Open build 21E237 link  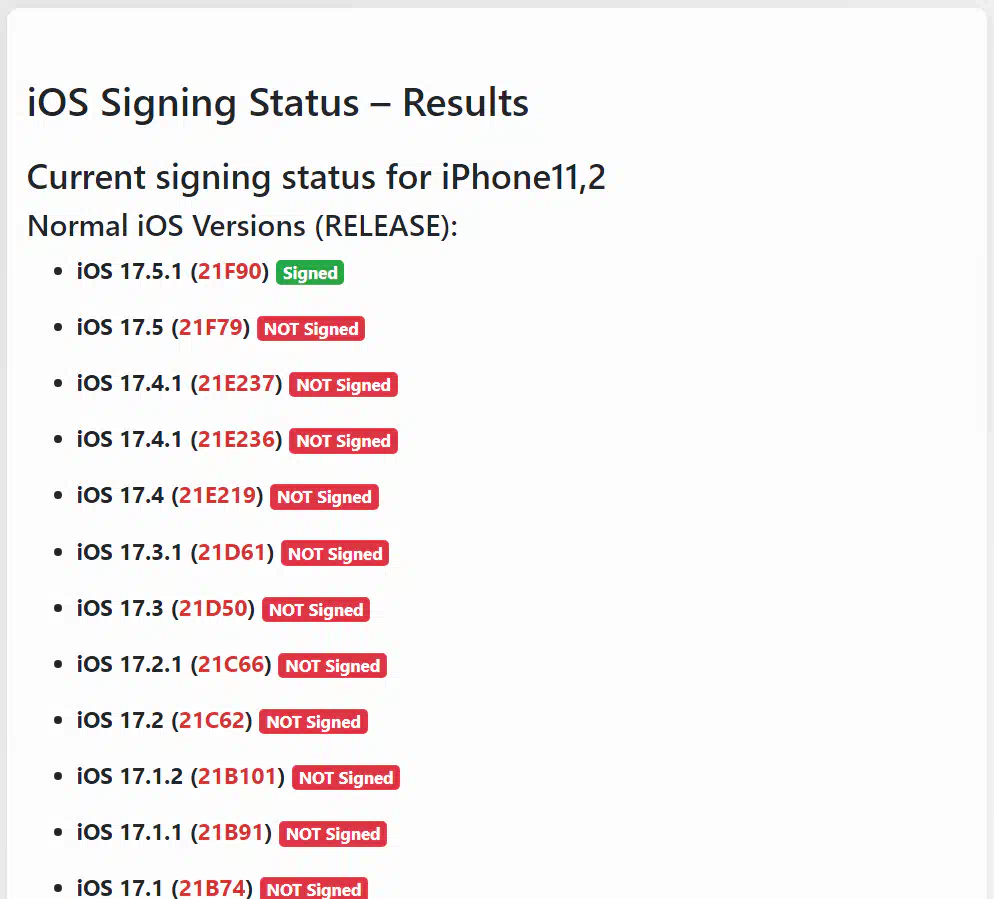pos(236,384)
